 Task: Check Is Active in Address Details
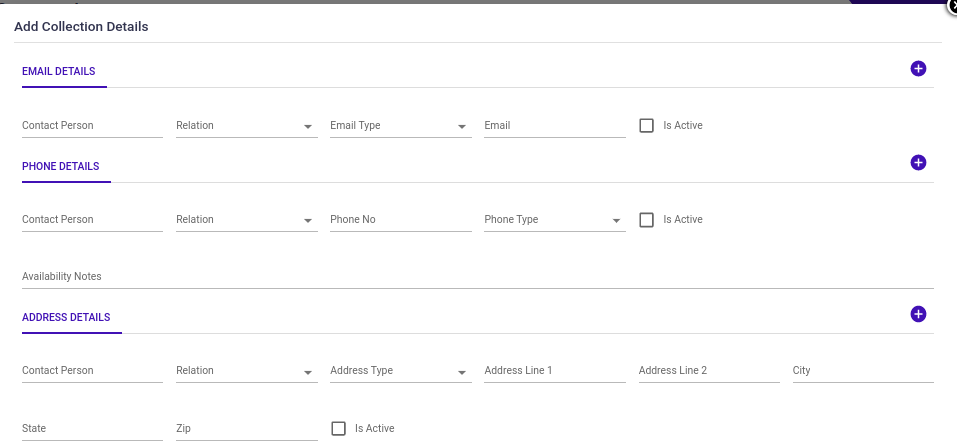point(338,429)
